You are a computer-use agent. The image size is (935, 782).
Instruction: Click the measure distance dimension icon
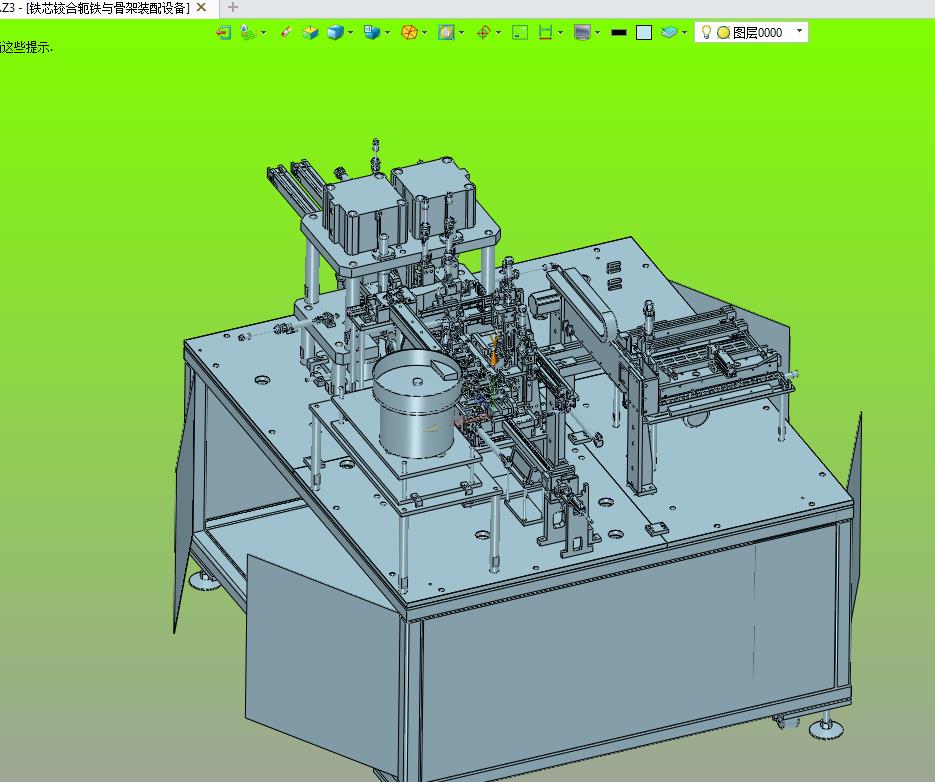coord(545,32)
